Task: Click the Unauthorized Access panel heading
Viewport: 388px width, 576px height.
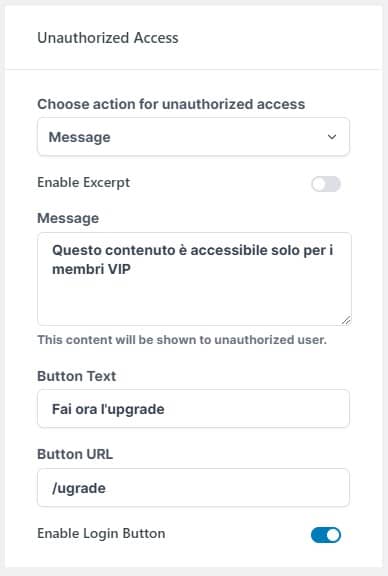Action: point(108,38)
